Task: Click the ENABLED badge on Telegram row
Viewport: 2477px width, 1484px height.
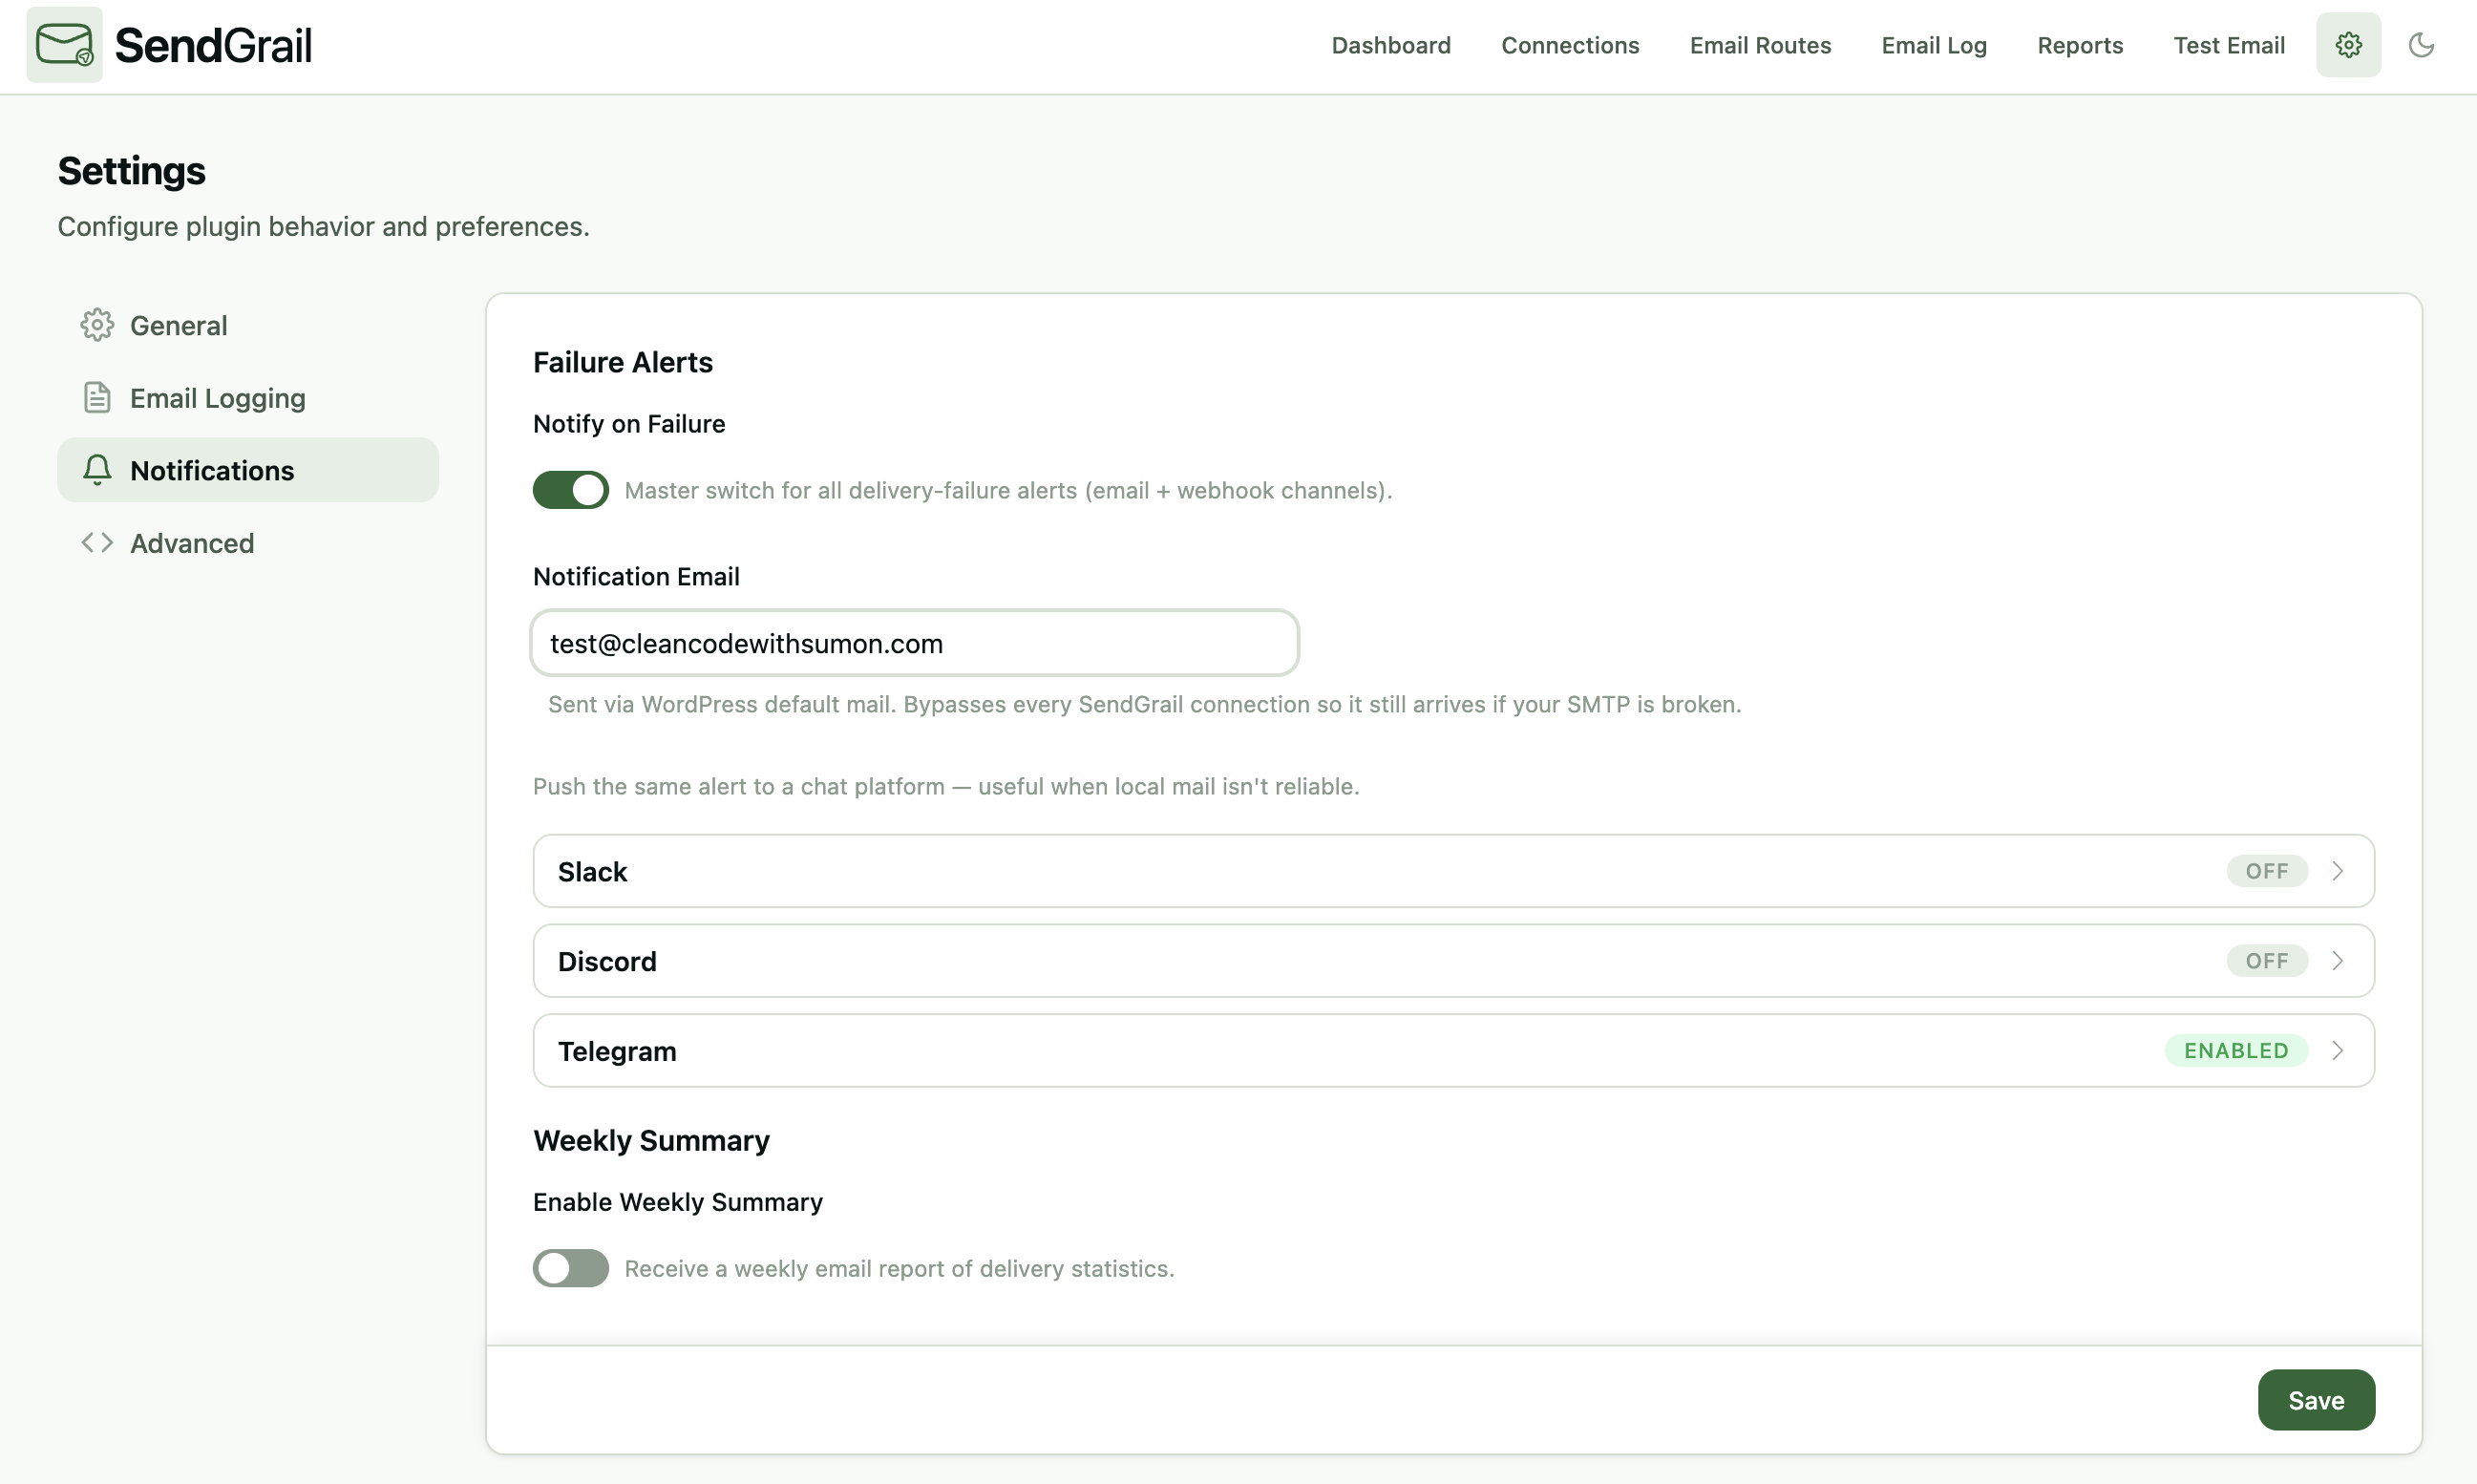Action: coord(2235,1050)
